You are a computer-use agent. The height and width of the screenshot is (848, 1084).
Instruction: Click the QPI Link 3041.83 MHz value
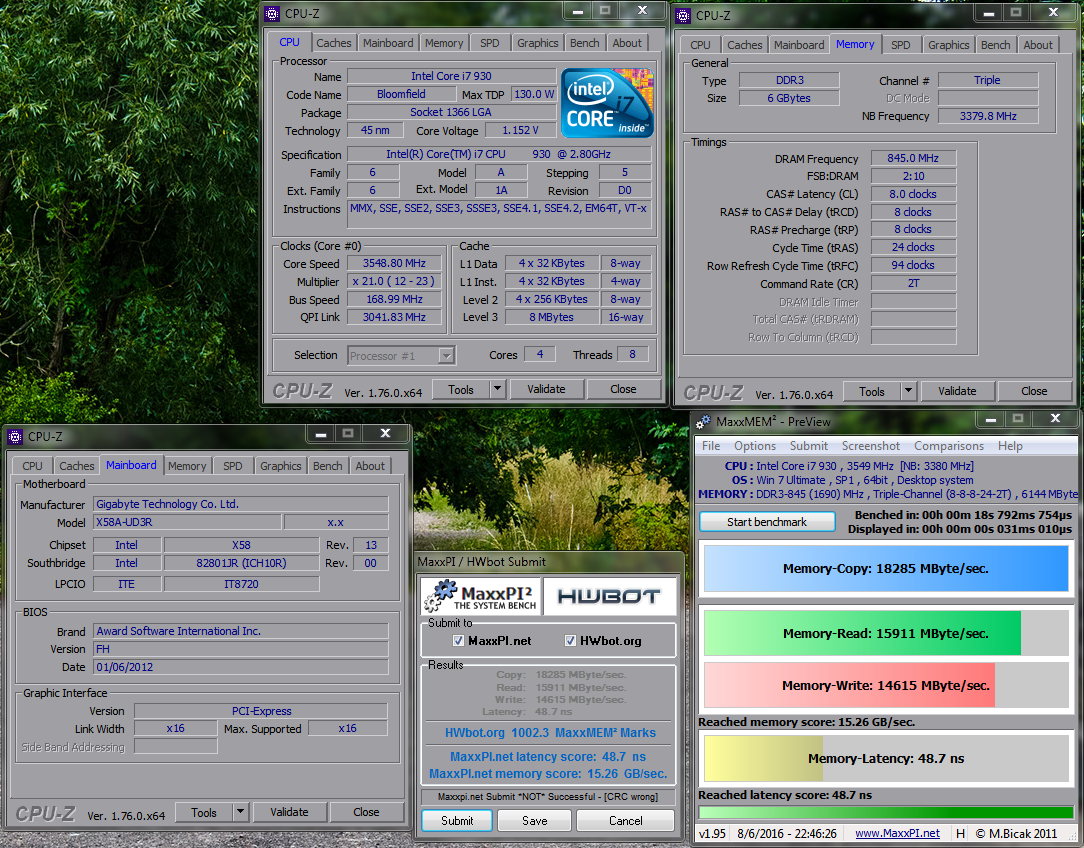395,317
